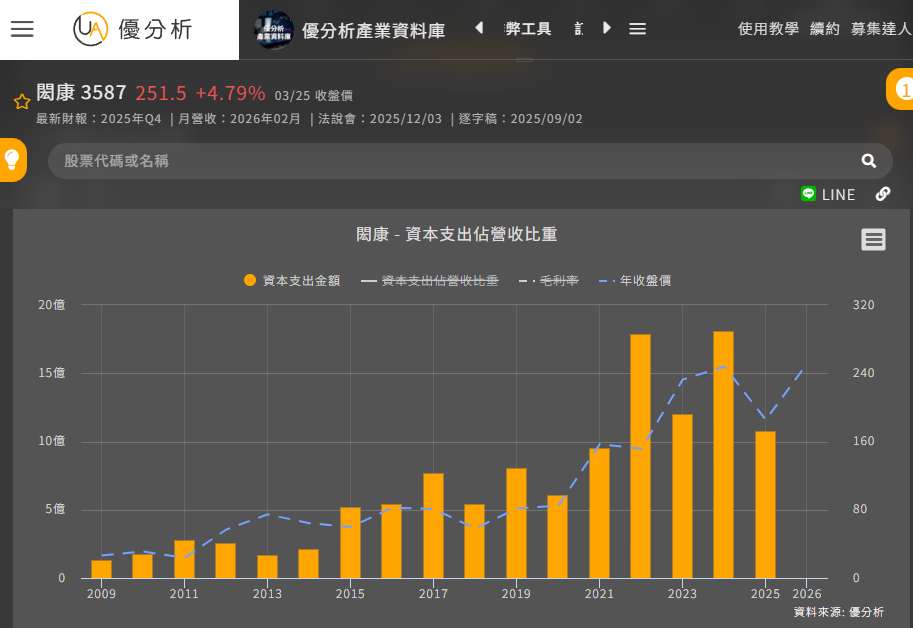Copy the page link with the chain icon
Image resolution: width=913 pixels, height=628 pixels.
pyautogui.click(x=883, y=194)
